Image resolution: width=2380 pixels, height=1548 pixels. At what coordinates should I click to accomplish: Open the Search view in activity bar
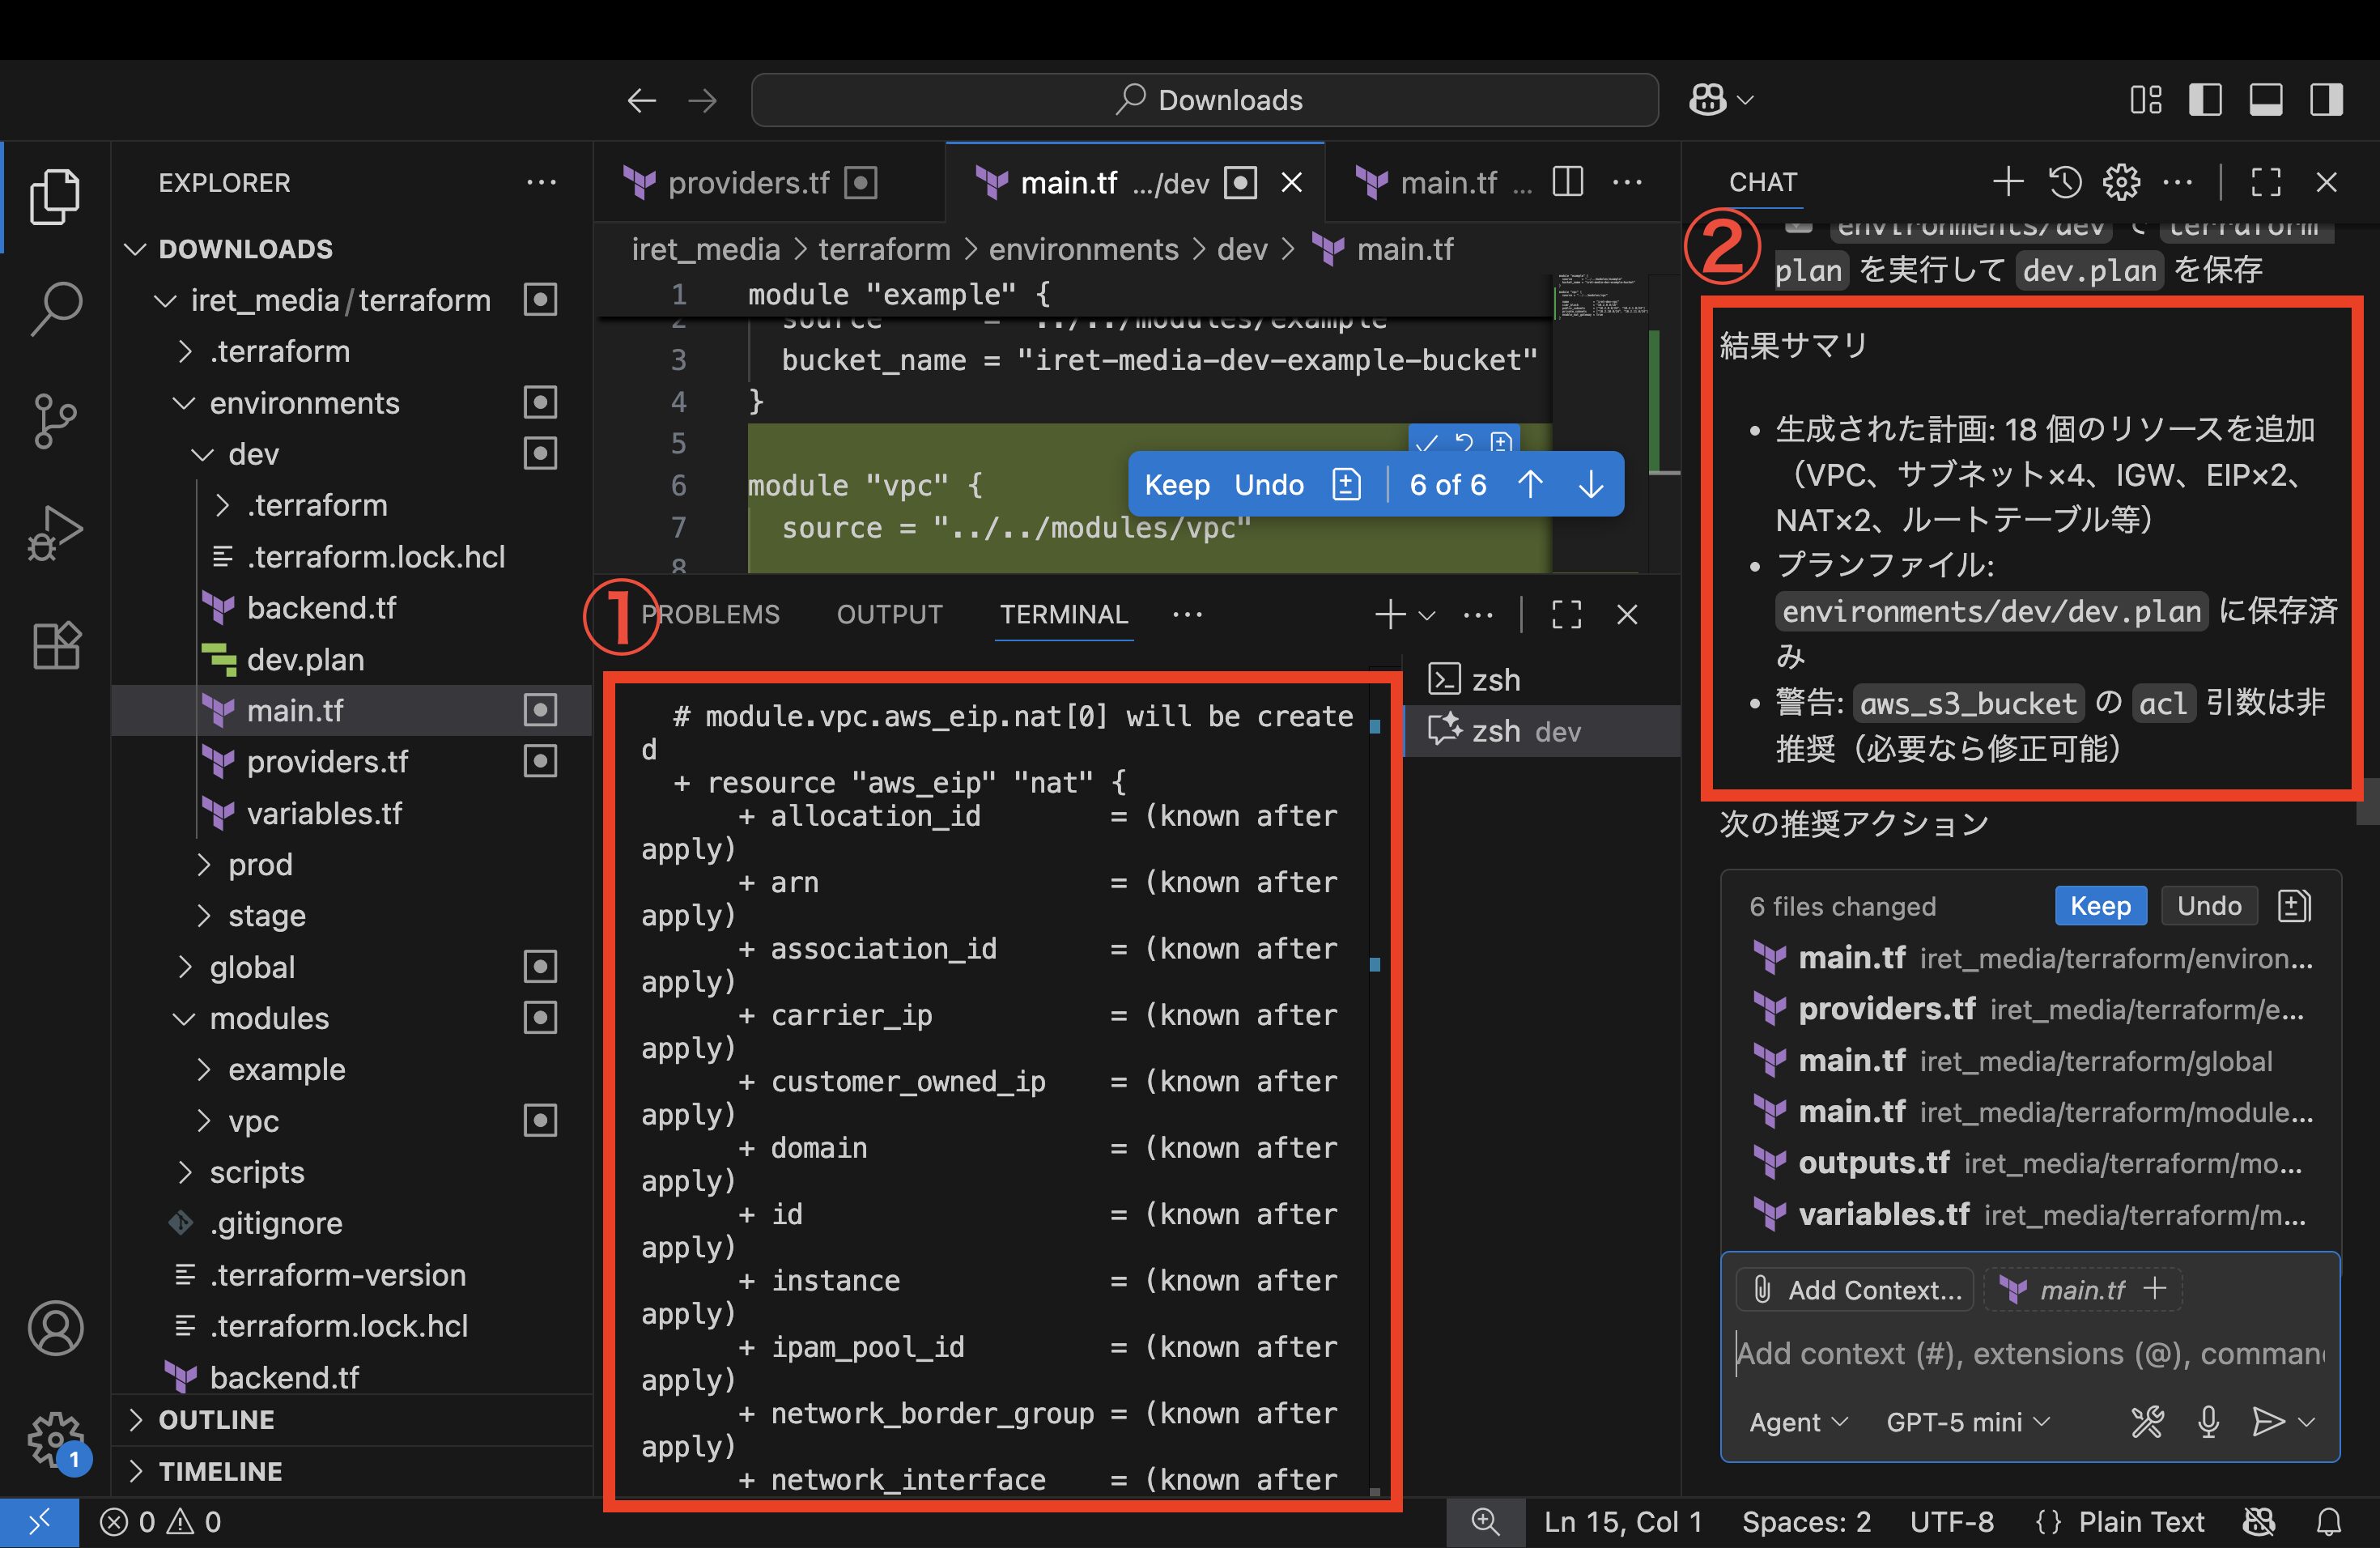coord(56,308)
